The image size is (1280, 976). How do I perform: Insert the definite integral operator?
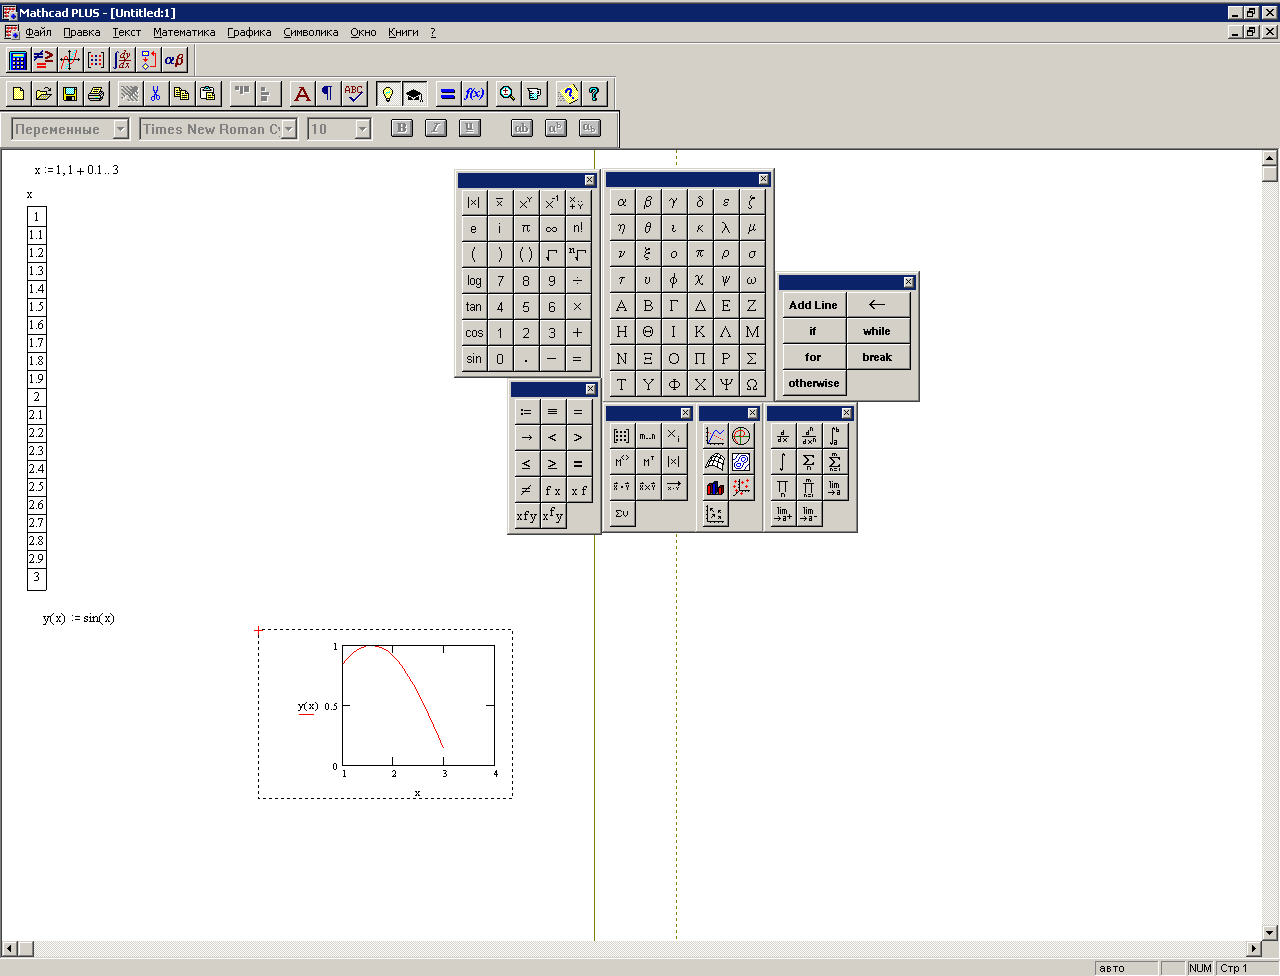click(x=834, y=436)
